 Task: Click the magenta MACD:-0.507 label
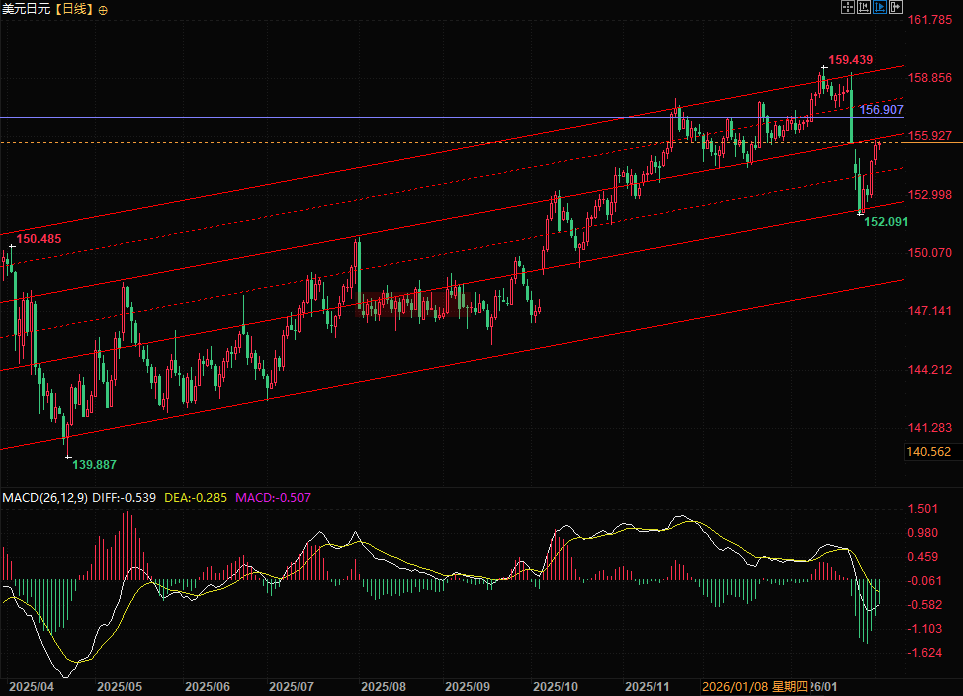[x=279, y=497]
